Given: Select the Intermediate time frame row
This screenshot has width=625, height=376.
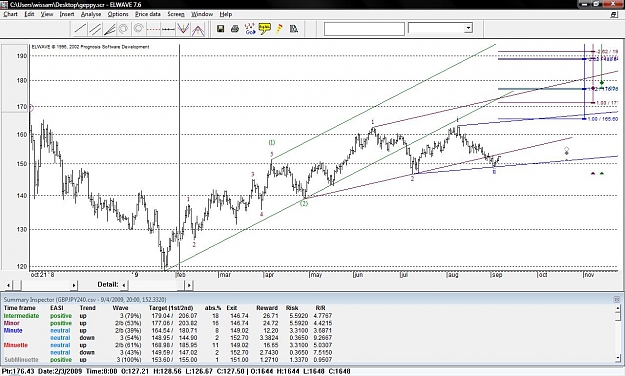Looking at the screenshot, I should click(168, 315).
